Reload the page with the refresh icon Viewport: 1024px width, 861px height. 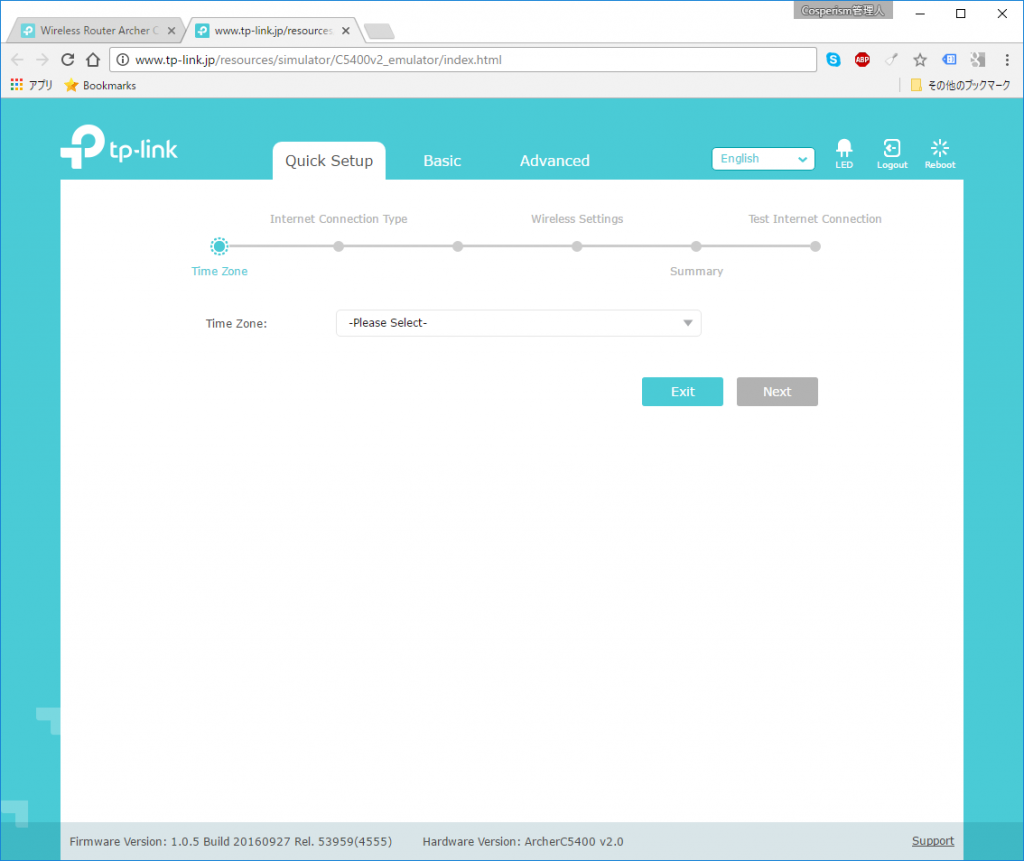tap(67, 59)
